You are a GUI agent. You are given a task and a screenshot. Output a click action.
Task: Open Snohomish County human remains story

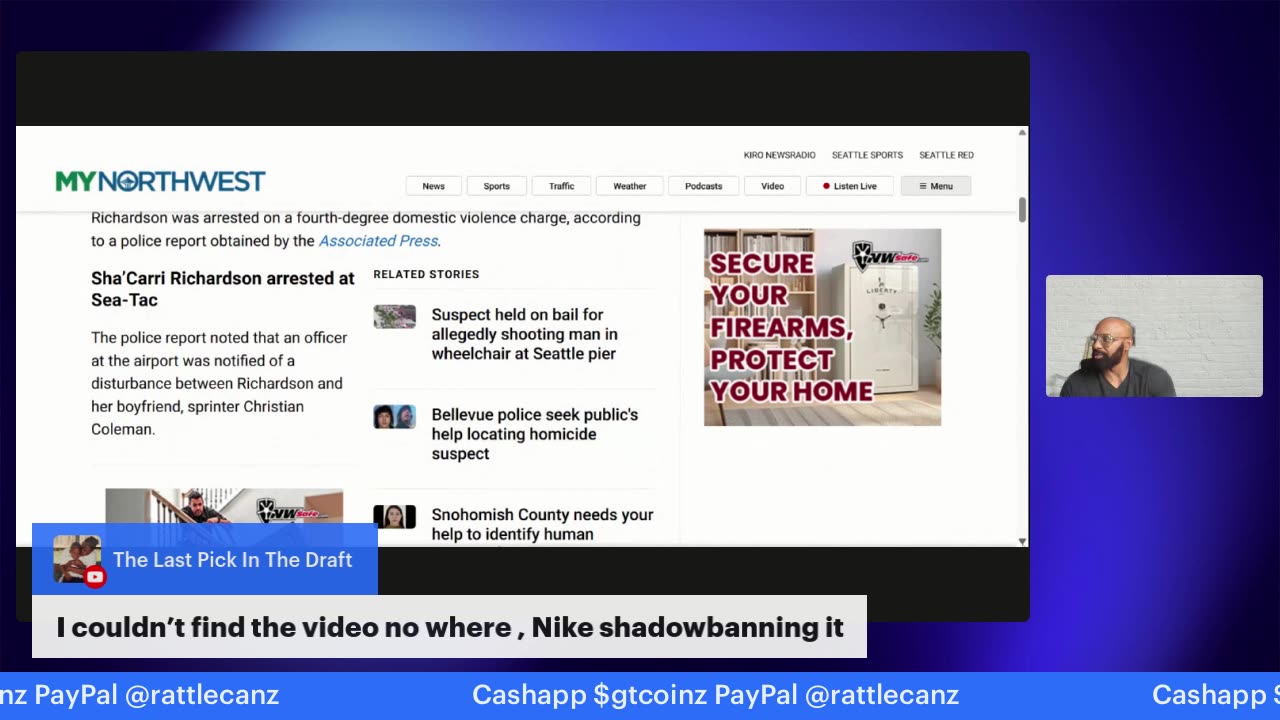point(542,524)
